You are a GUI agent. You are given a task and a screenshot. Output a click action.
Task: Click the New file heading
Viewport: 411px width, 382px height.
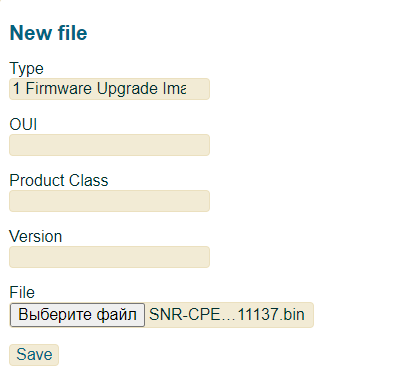(x=49, y=33)
